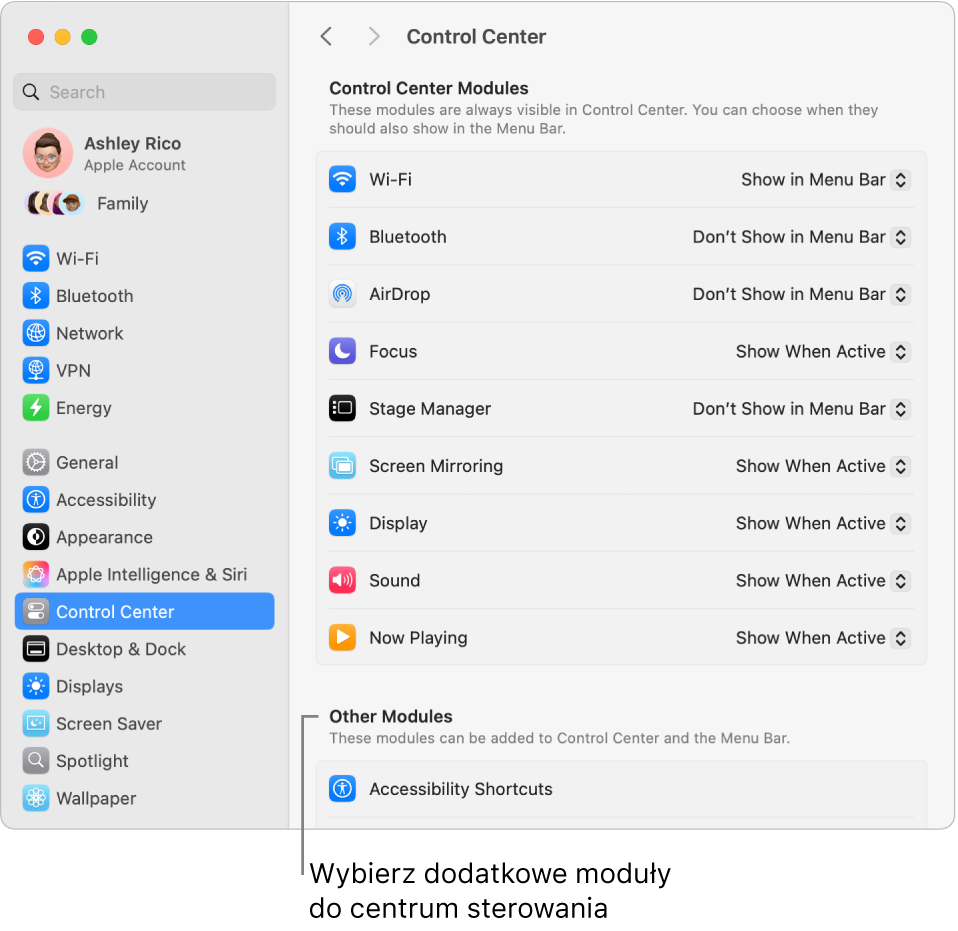Click the Bluetooth module icon in modules list
This screenshot has height=931, width=958.
(342, 236)
